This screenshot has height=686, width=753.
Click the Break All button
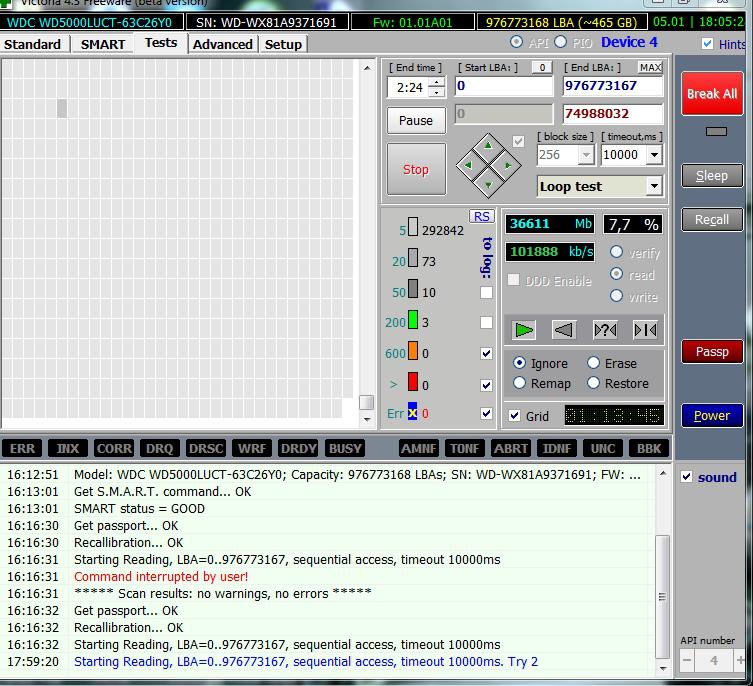tap(711, 94)
